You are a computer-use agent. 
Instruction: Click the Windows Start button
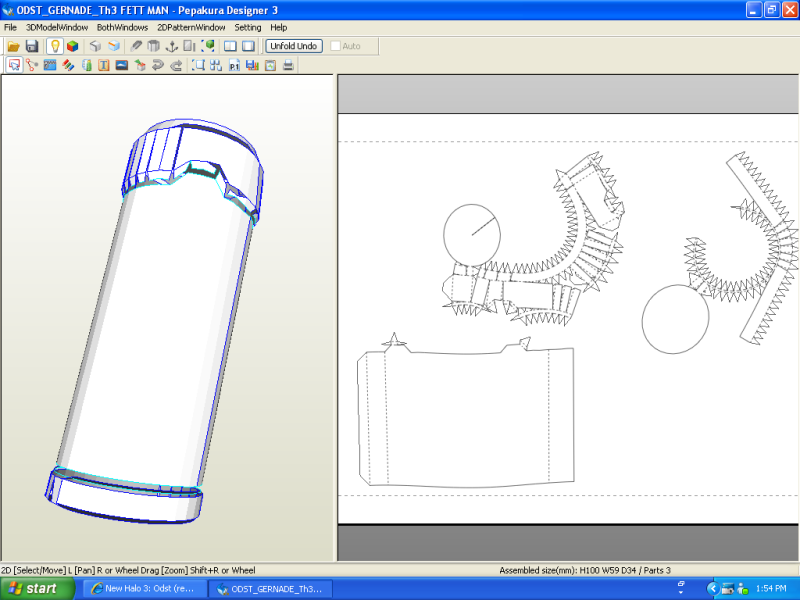pyautogui.click(x=37, y=589)
